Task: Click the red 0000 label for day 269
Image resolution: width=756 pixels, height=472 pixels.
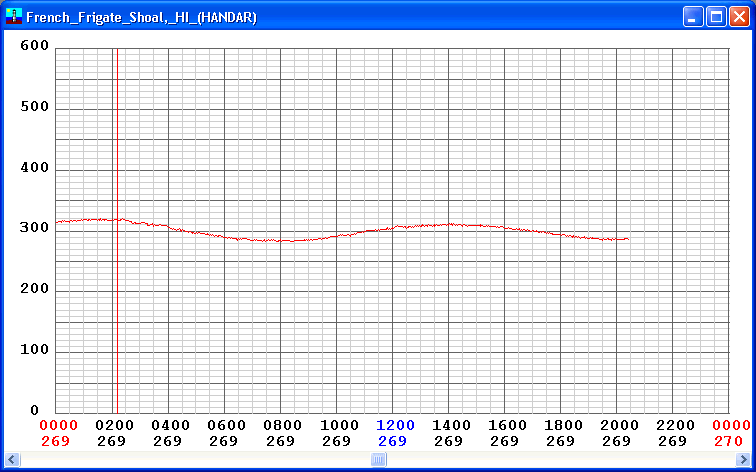Action: pyautogui.click(x=58, y=425)
